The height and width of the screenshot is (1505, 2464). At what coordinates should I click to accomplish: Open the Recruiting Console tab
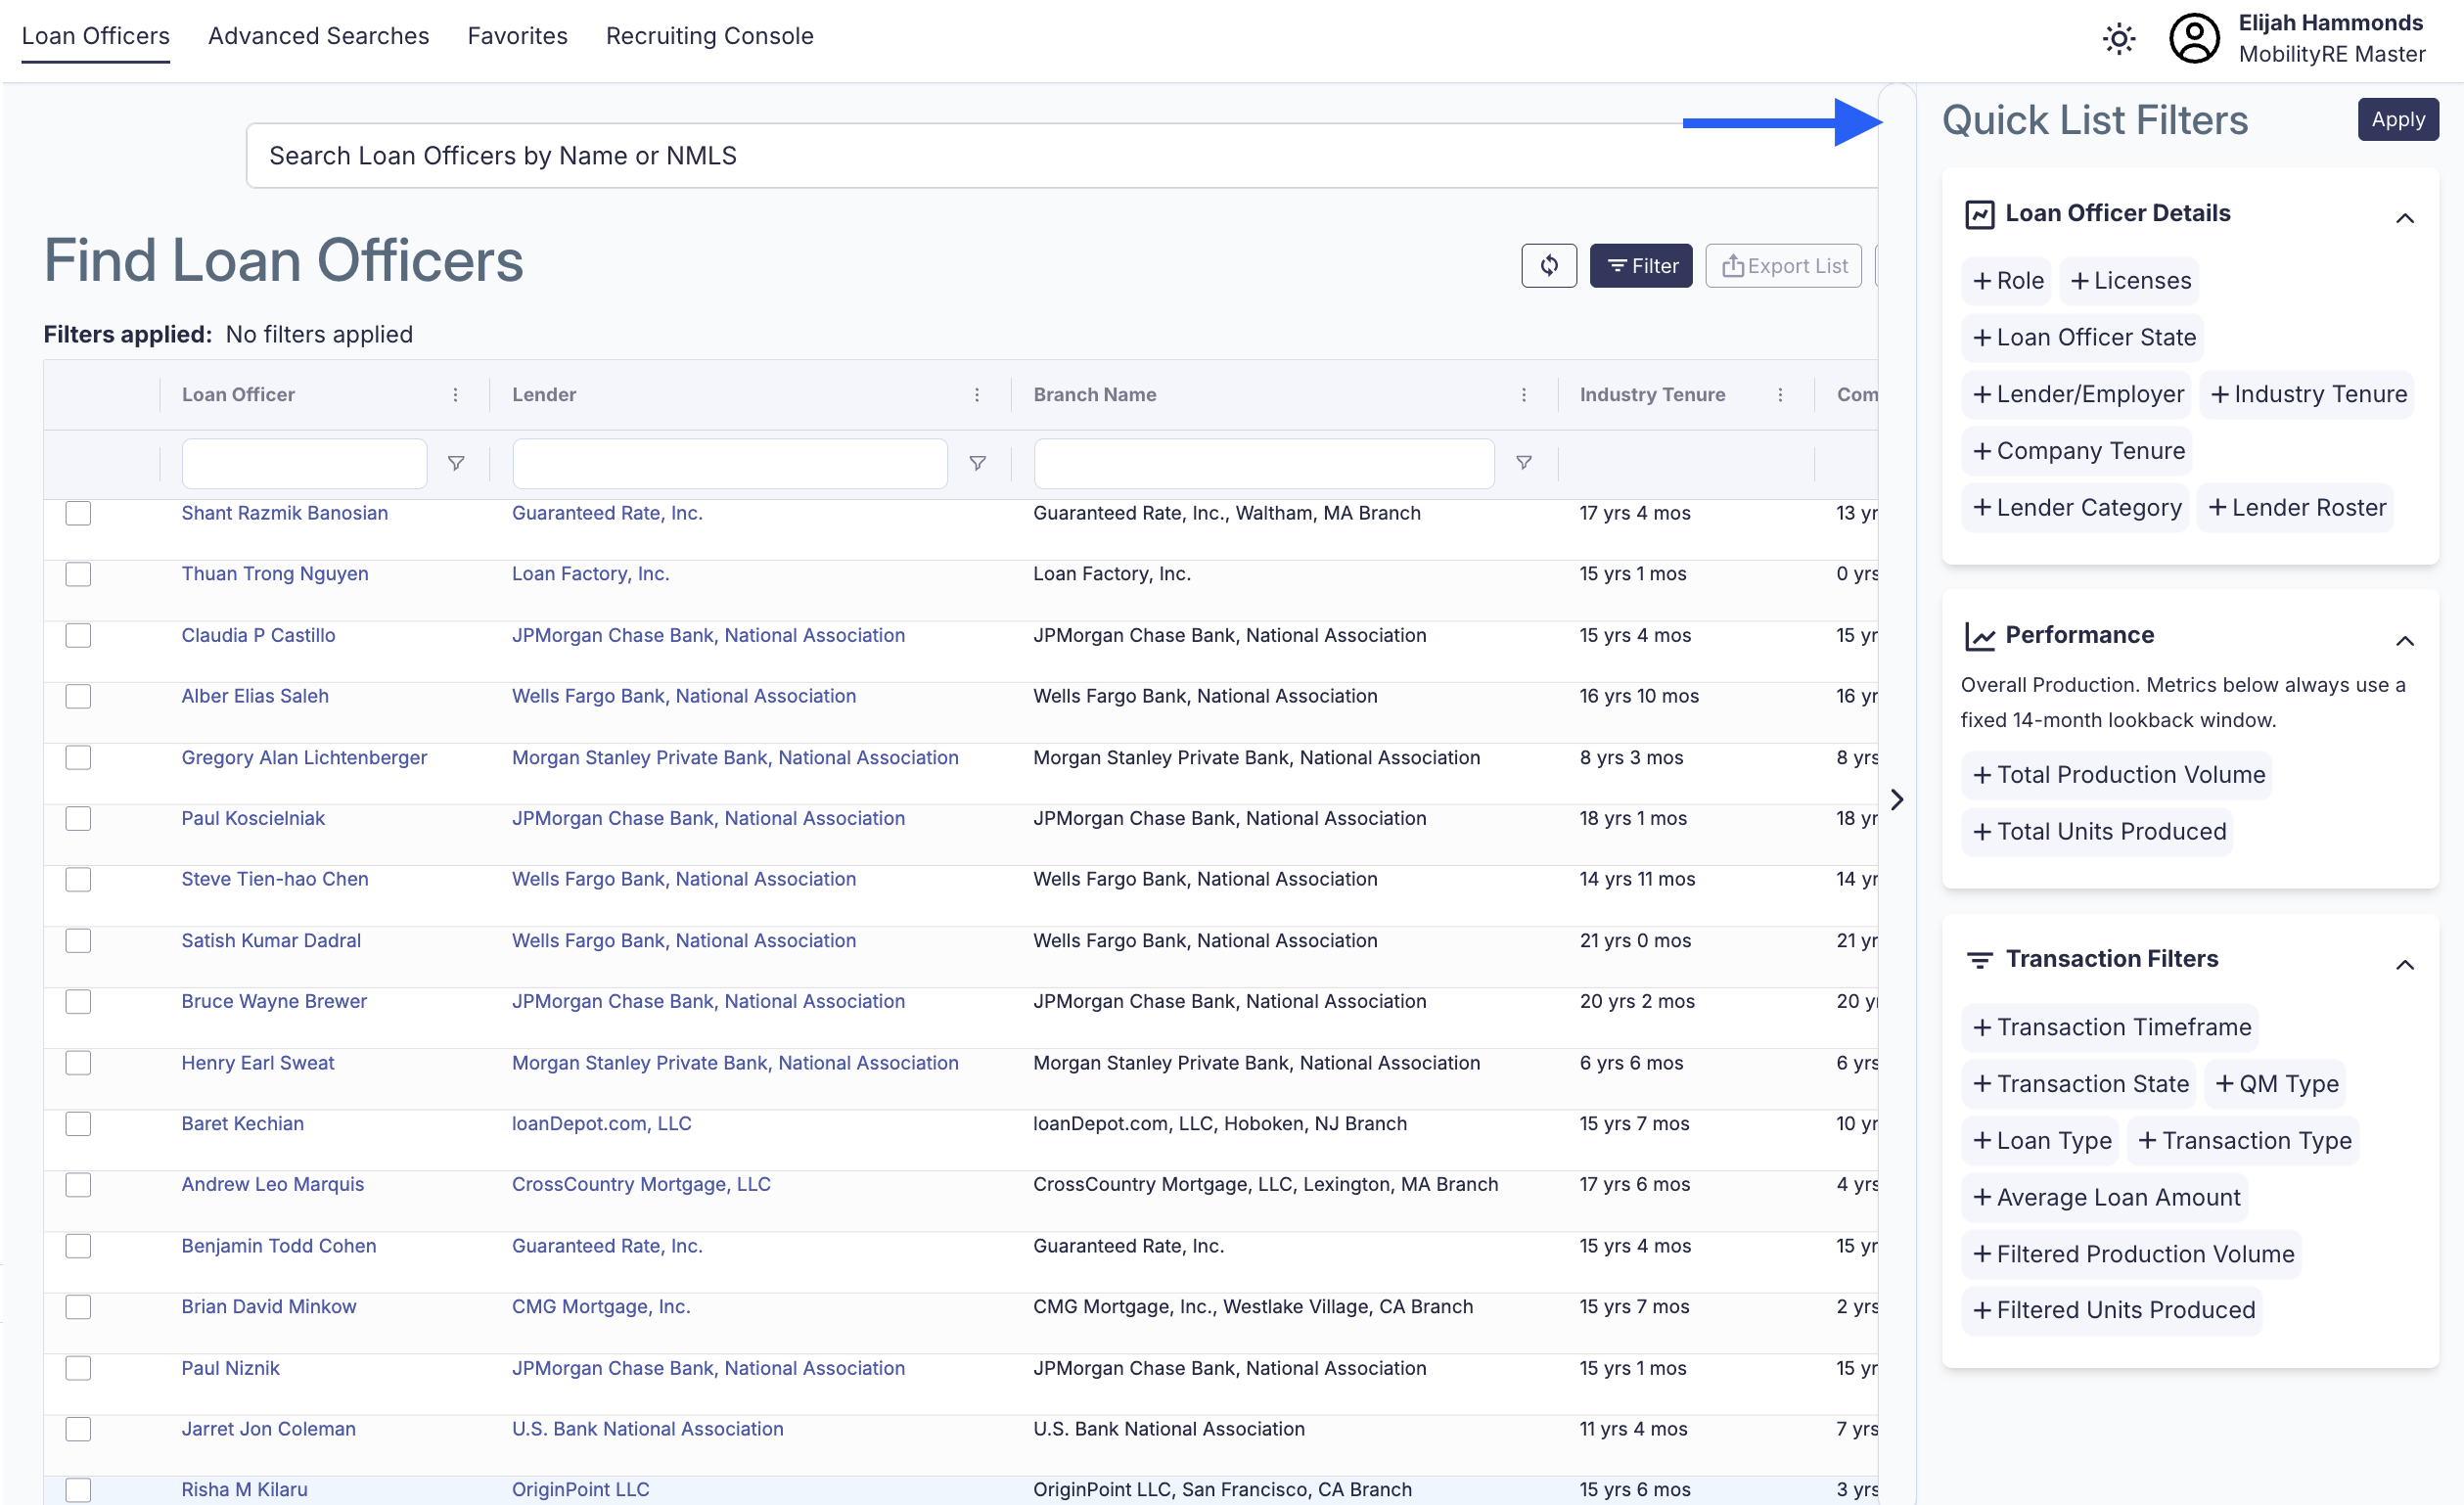(x=710, y=36)
